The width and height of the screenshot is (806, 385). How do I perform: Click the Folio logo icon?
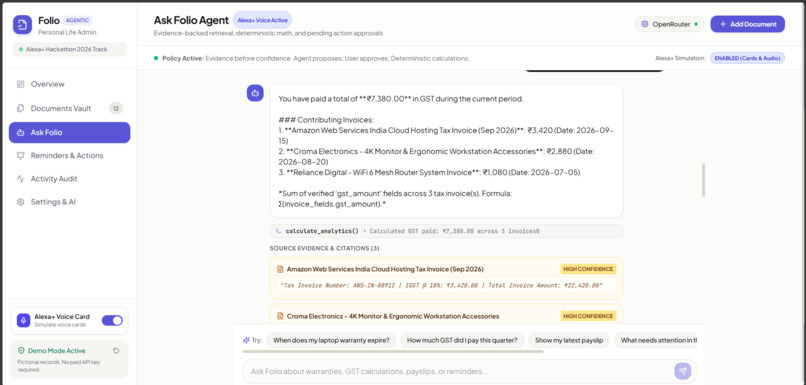point(22,25)
